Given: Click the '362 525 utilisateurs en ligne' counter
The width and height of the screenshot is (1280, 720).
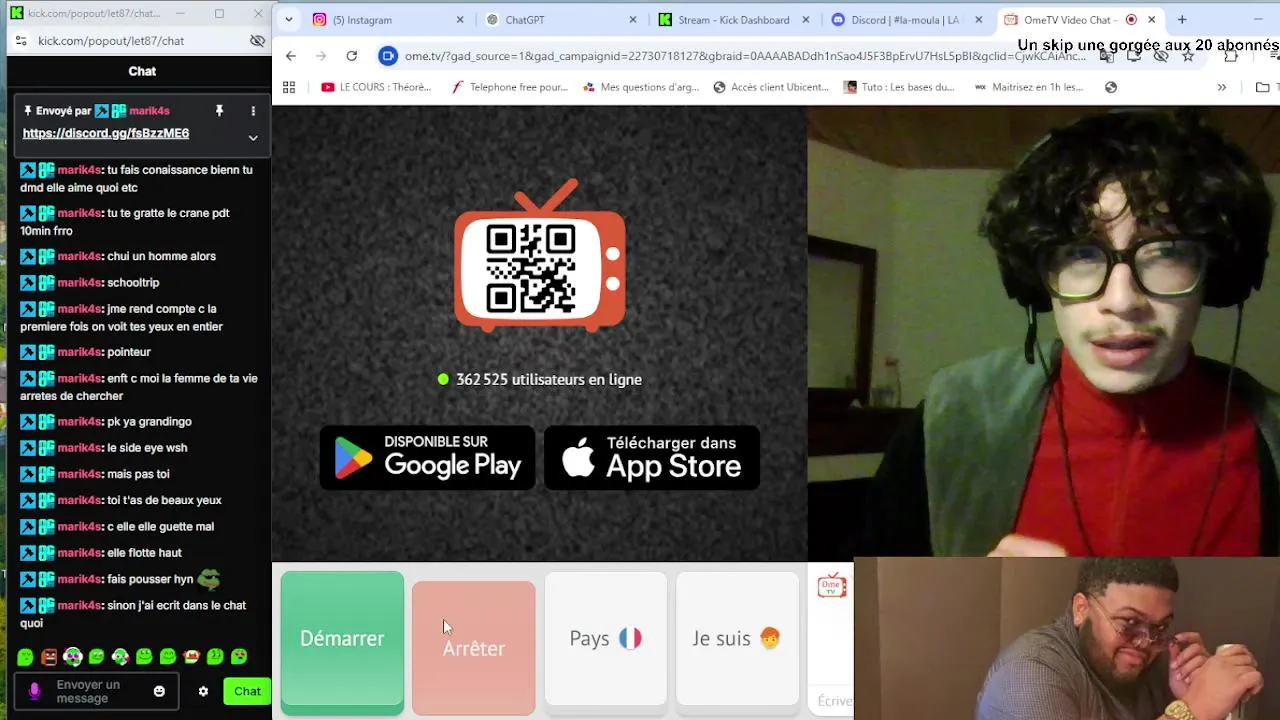Looking at the screenshot, I should pos(540,379).
